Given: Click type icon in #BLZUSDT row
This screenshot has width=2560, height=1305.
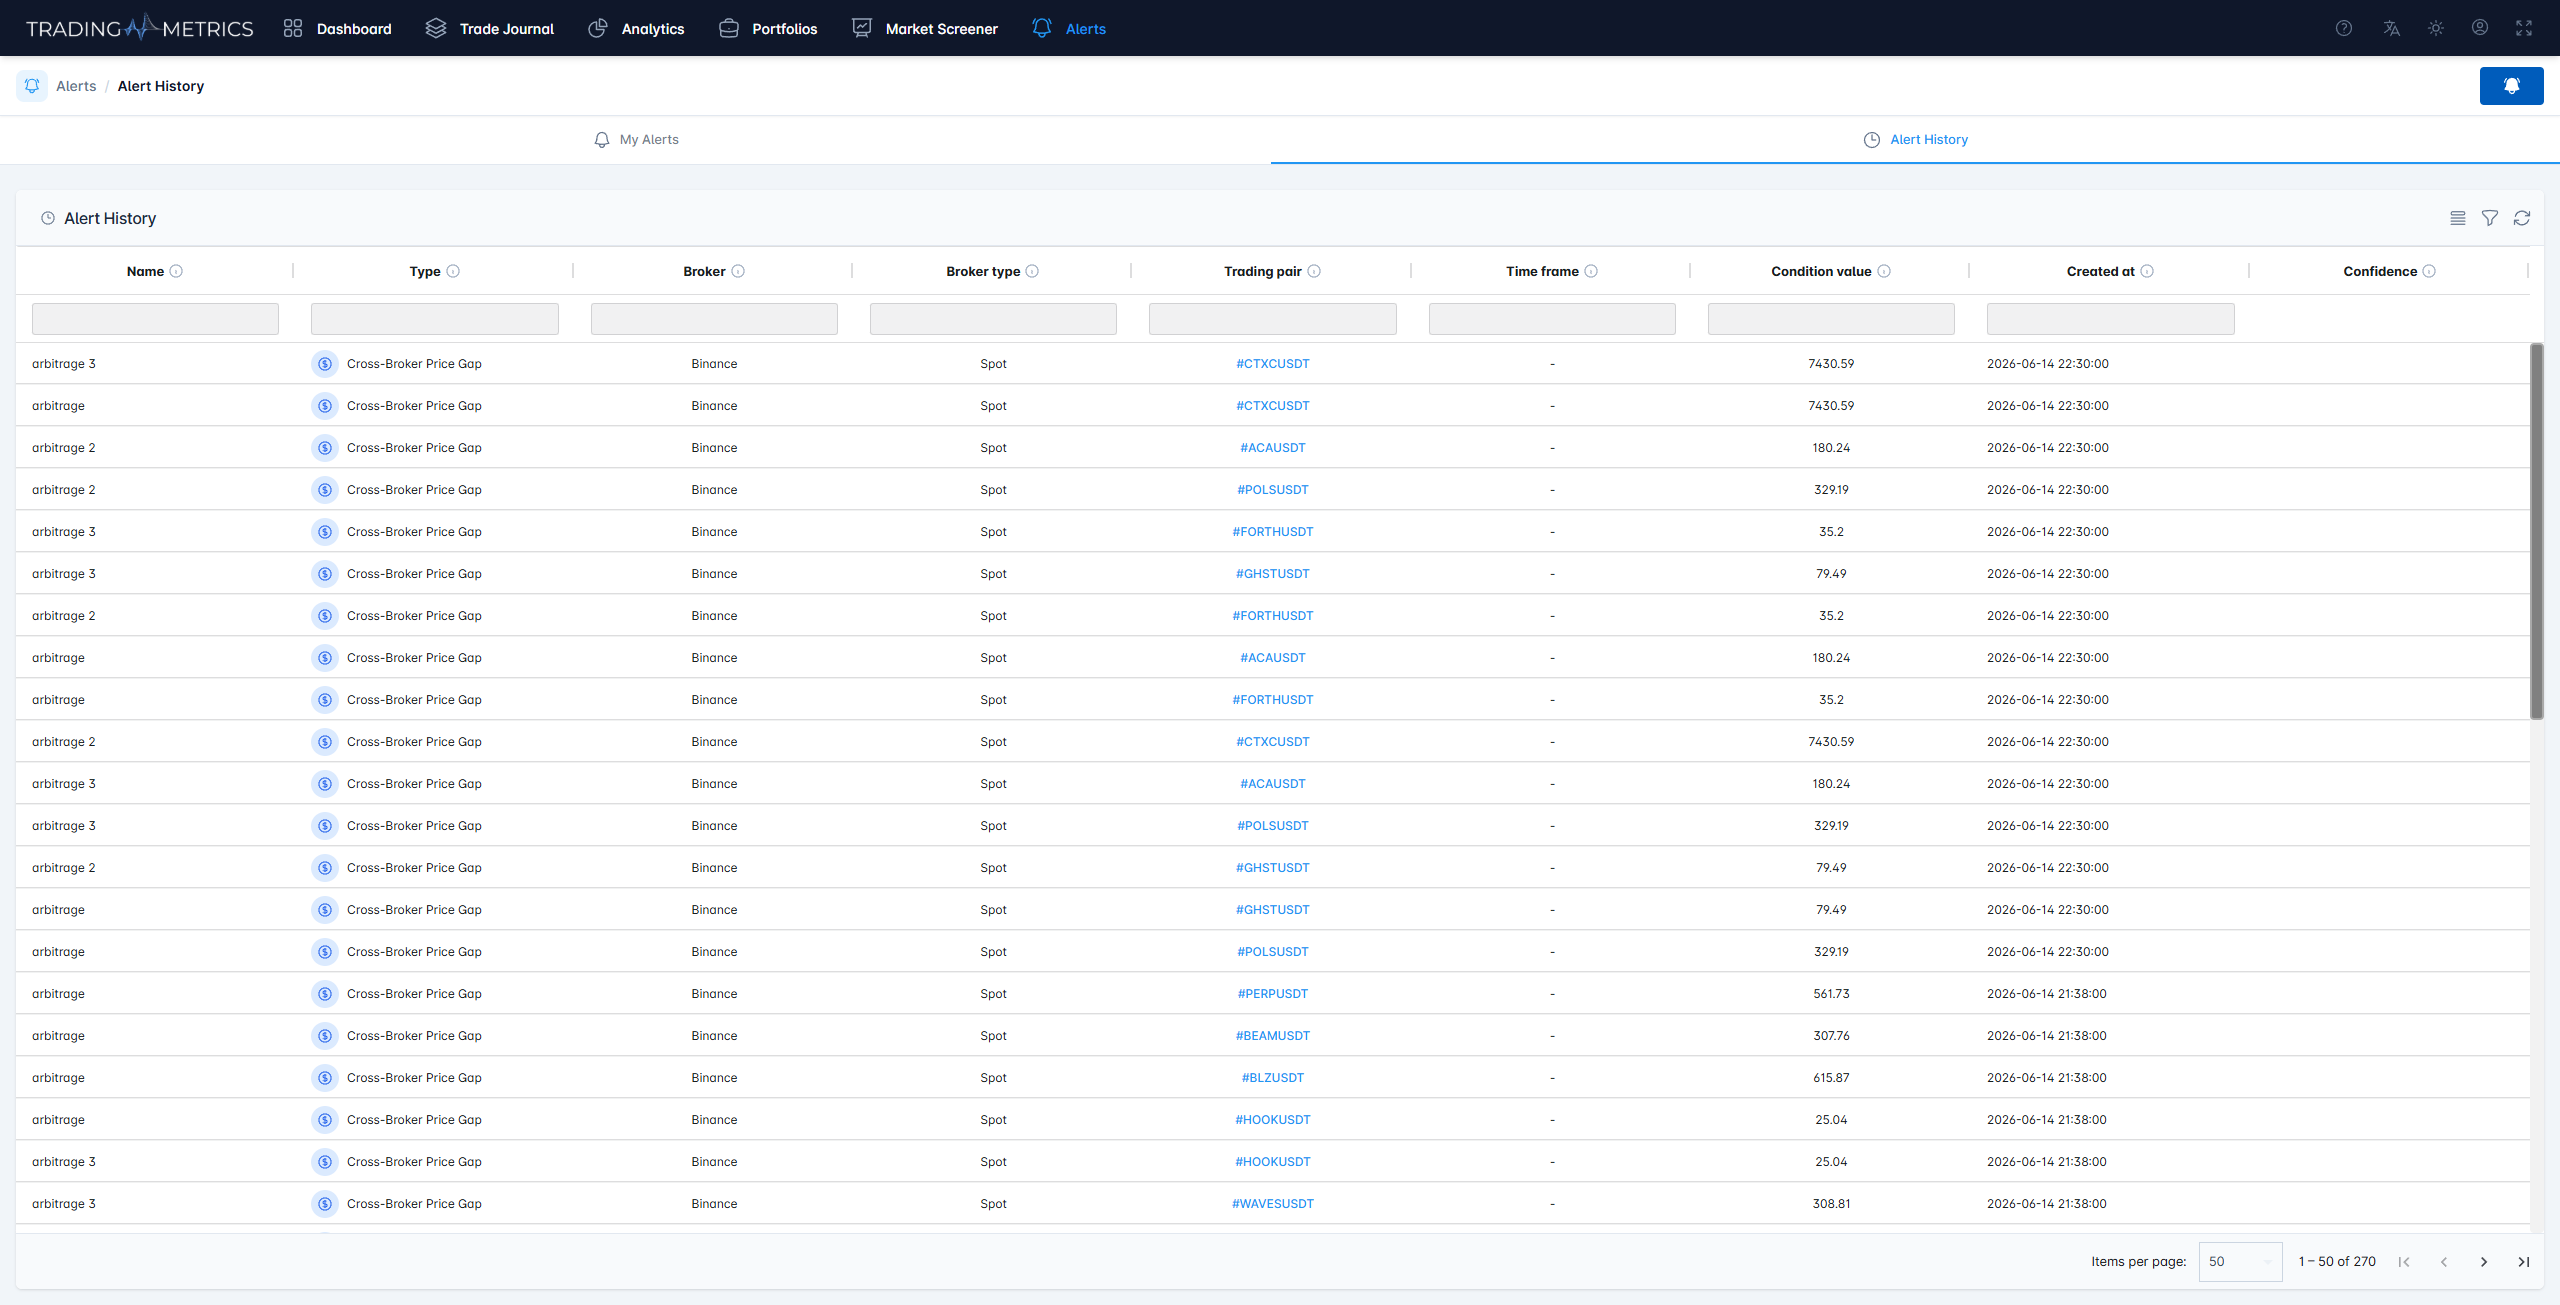Looking at the screenshot, I should click(x=324, y=1078).
